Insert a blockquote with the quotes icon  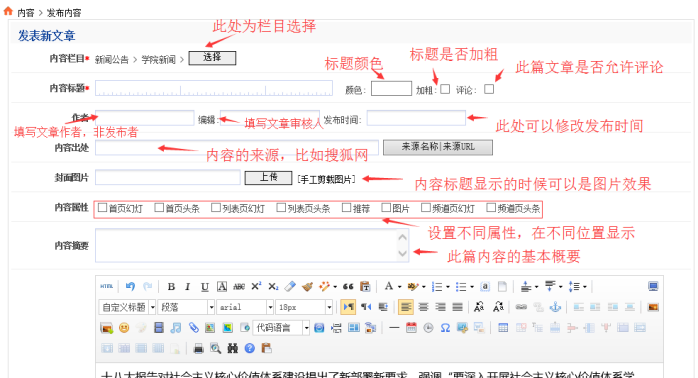[348, 287]
